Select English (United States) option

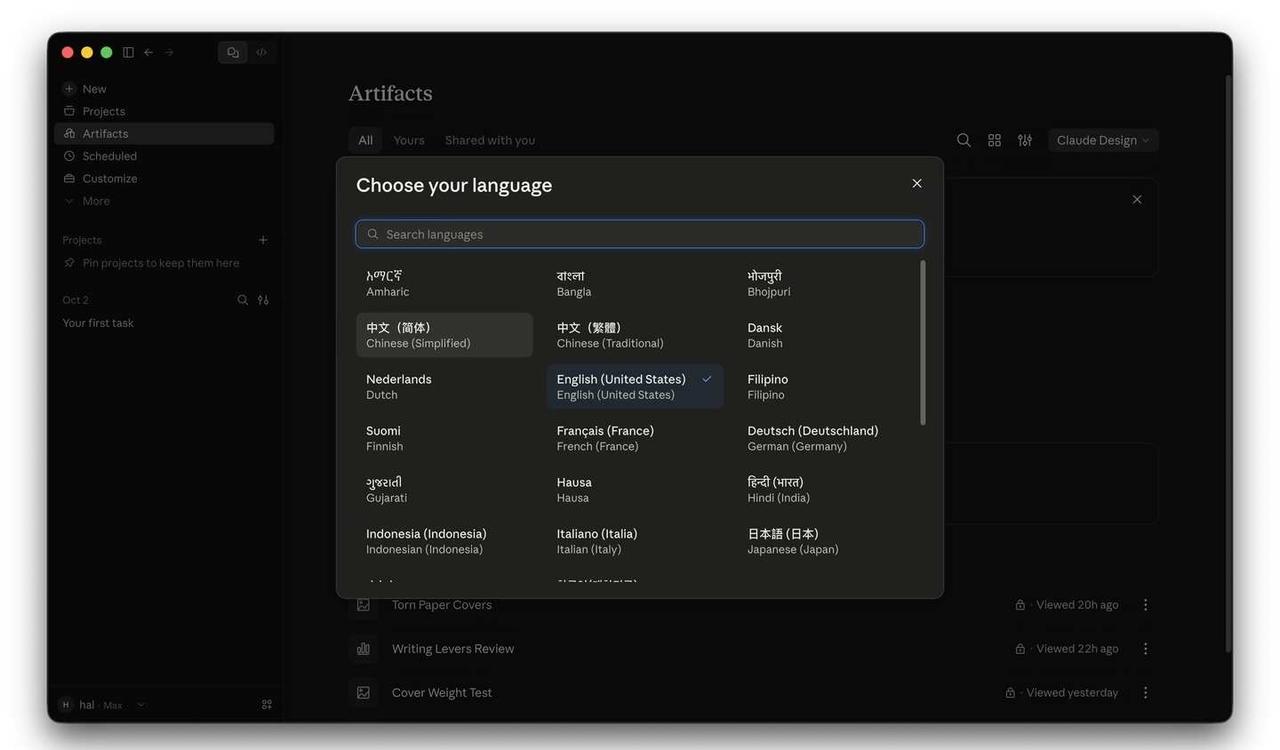(635, 387)
